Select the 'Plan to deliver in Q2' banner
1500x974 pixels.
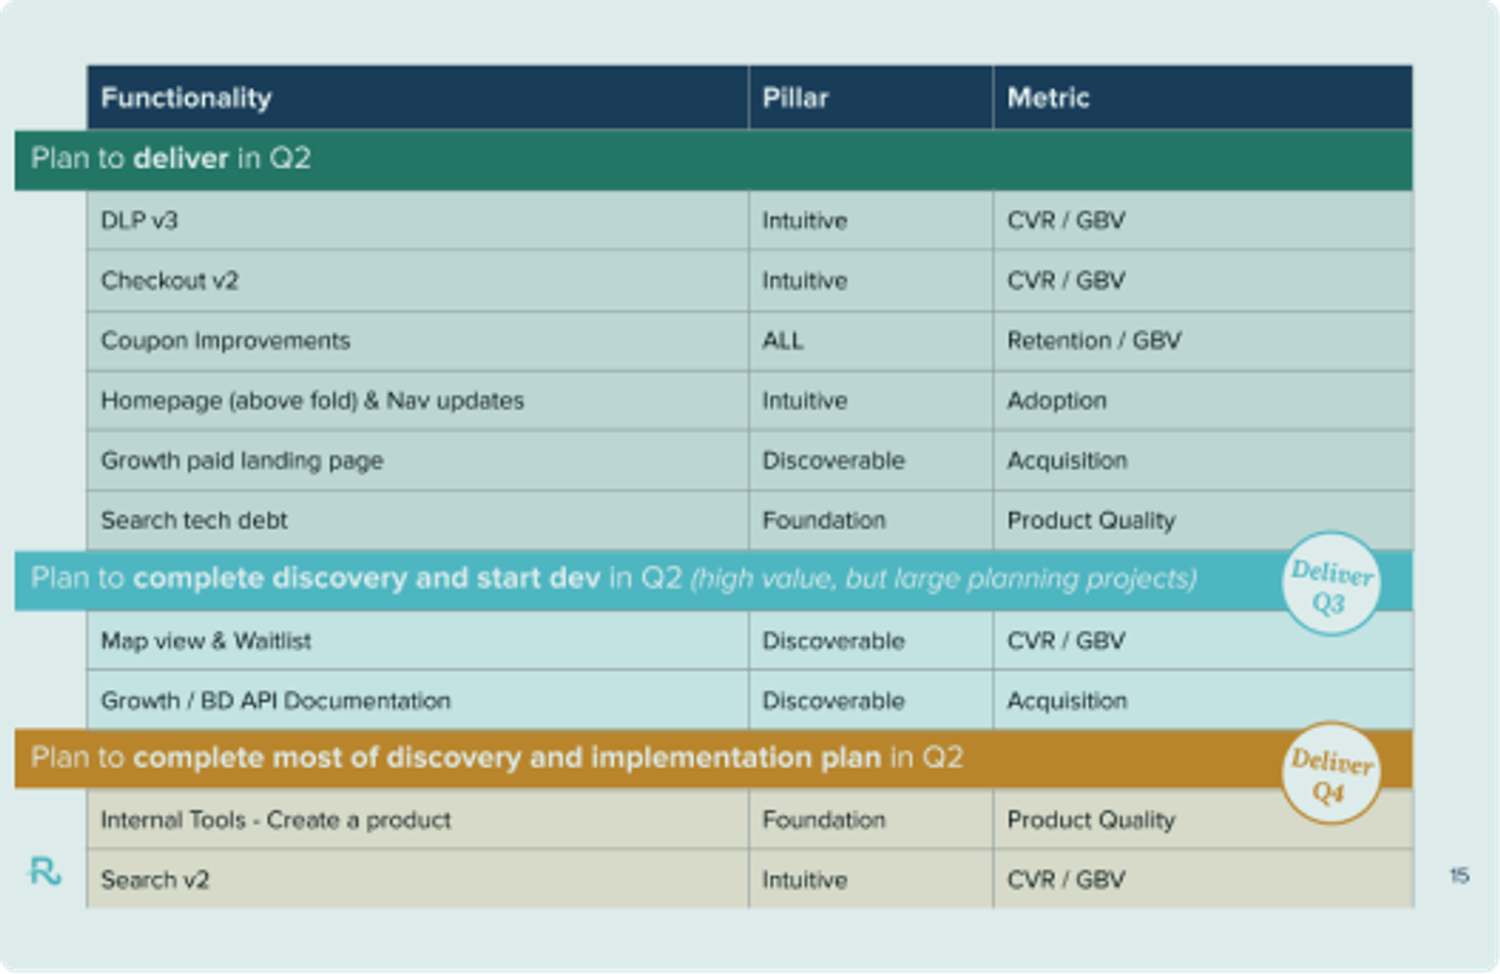pyautogui.click(x=171, y=158)
